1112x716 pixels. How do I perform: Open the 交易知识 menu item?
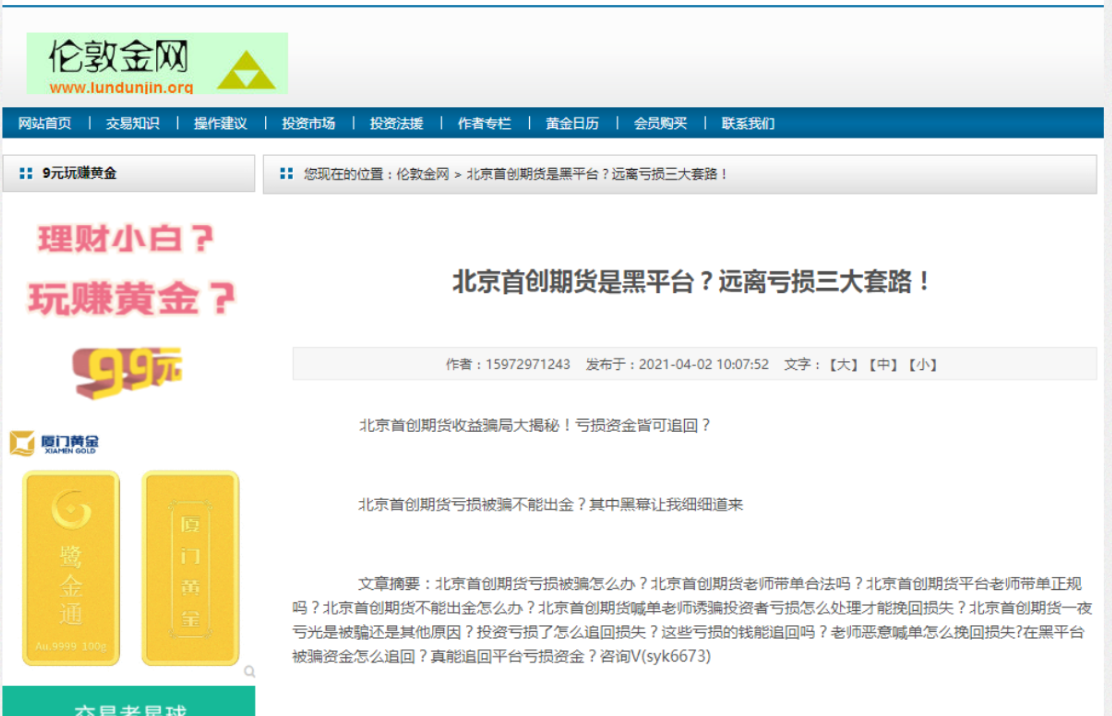[x=133, y=123]
